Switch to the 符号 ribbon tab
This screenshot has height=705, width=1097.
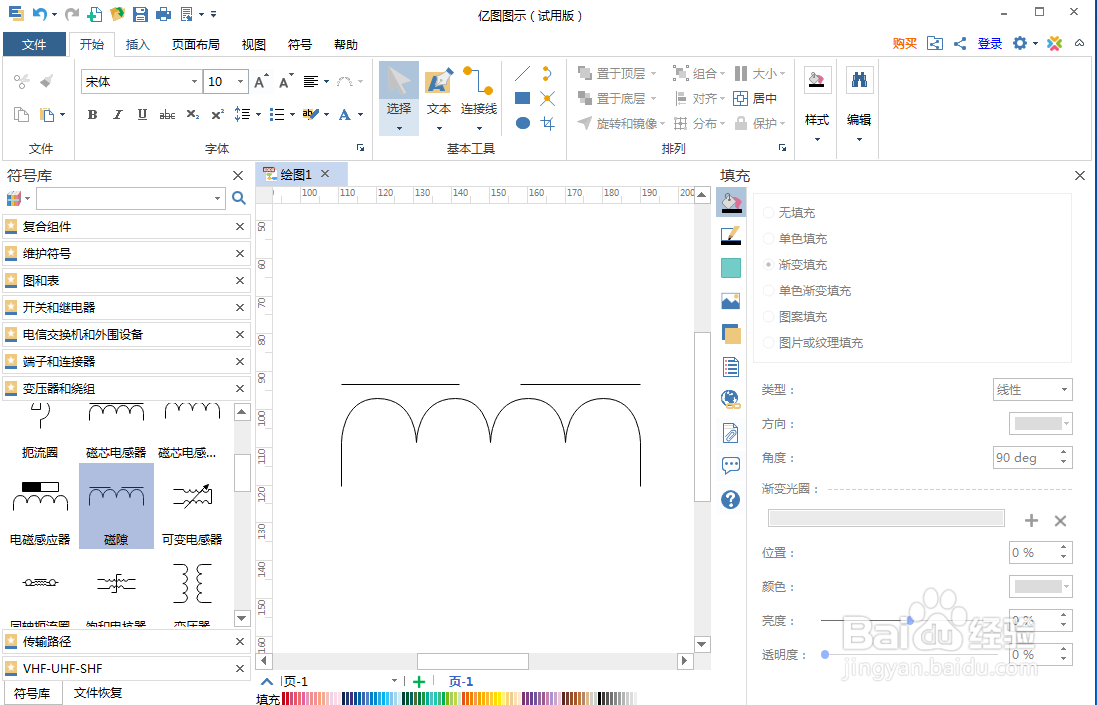click(x=299, y=44)
